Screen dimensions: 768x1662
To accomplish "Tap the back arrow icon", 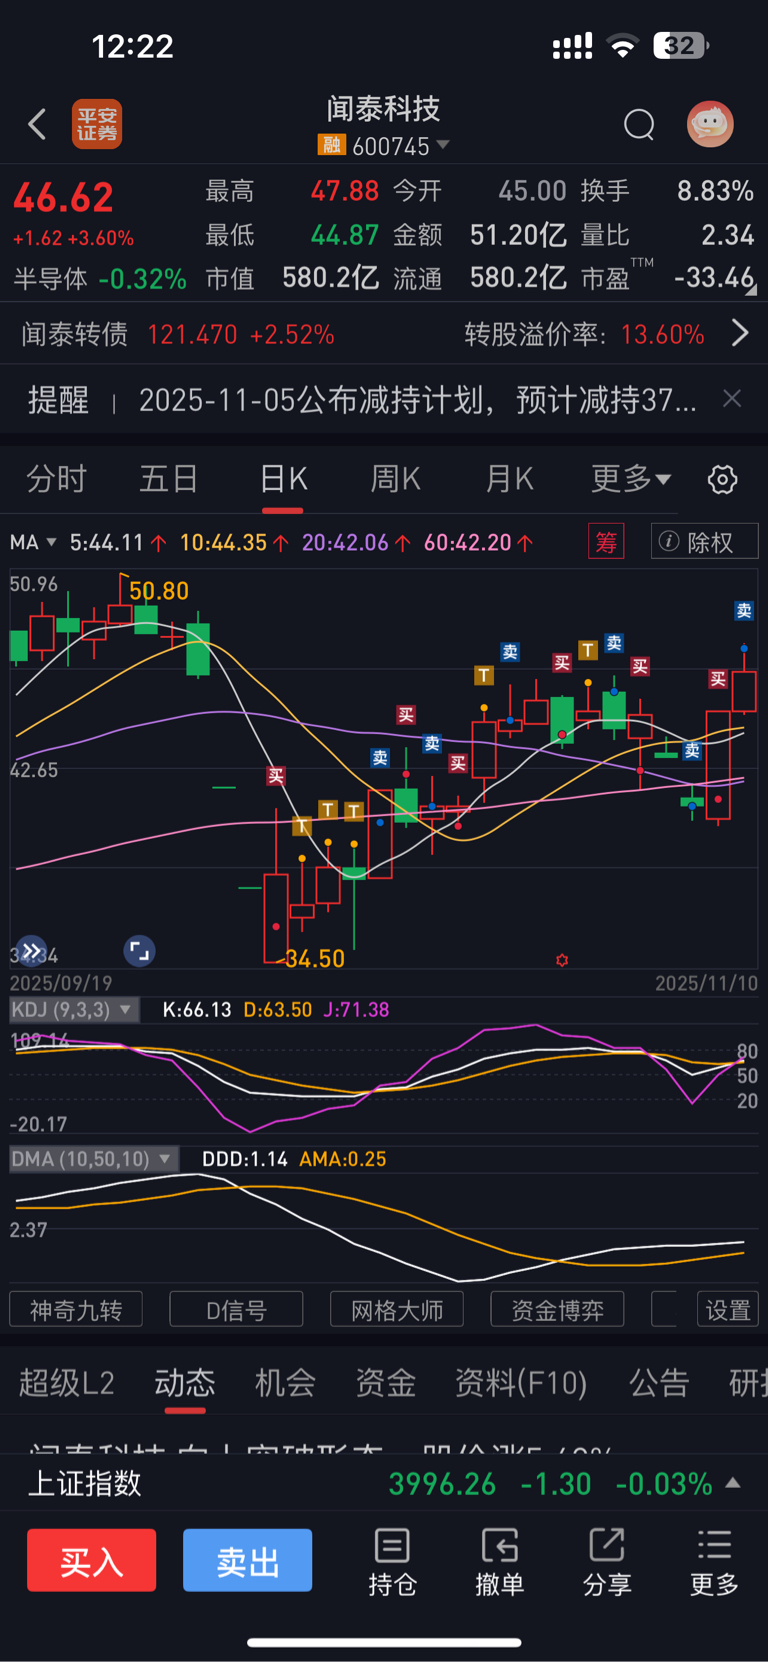I will tap(38, 124).
